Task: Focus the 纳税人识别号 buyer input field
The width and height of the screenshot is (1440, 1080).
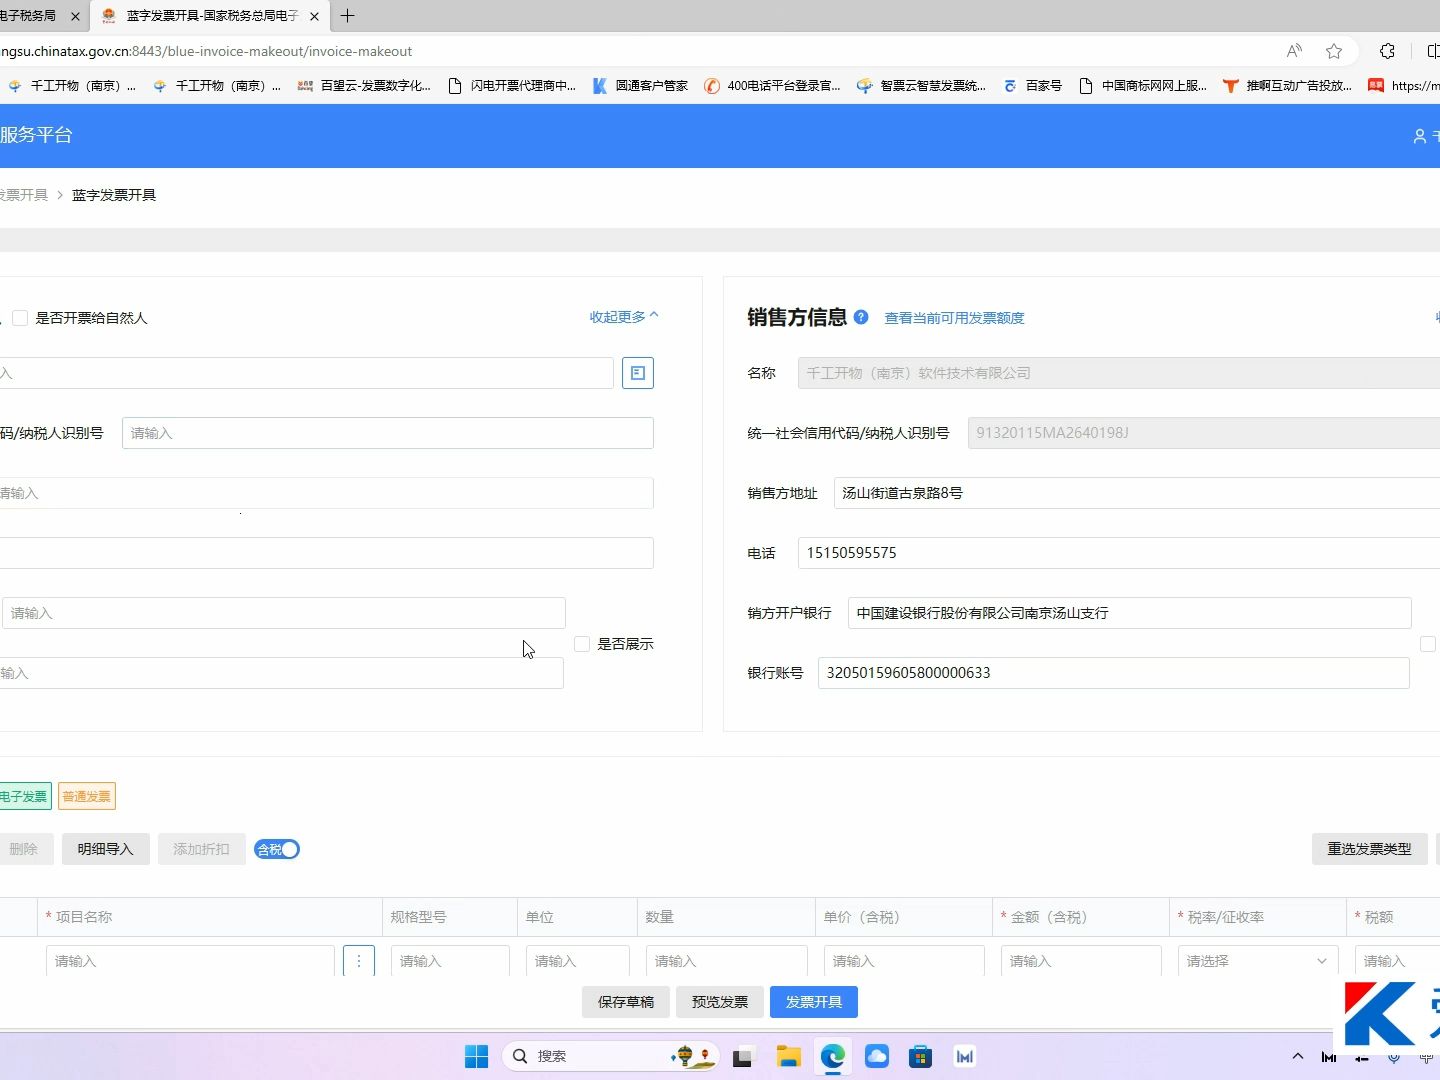Action: click(388, 433)
